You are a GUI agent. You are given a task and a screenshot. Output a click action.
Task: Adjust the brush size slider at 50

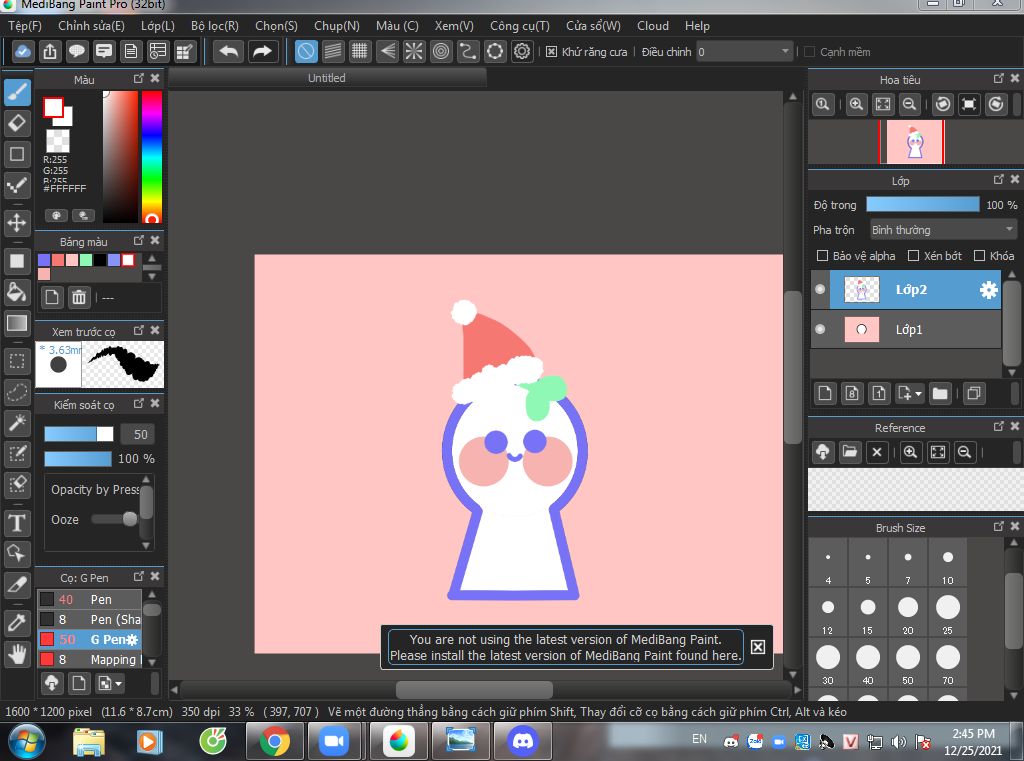pos(78,434)
